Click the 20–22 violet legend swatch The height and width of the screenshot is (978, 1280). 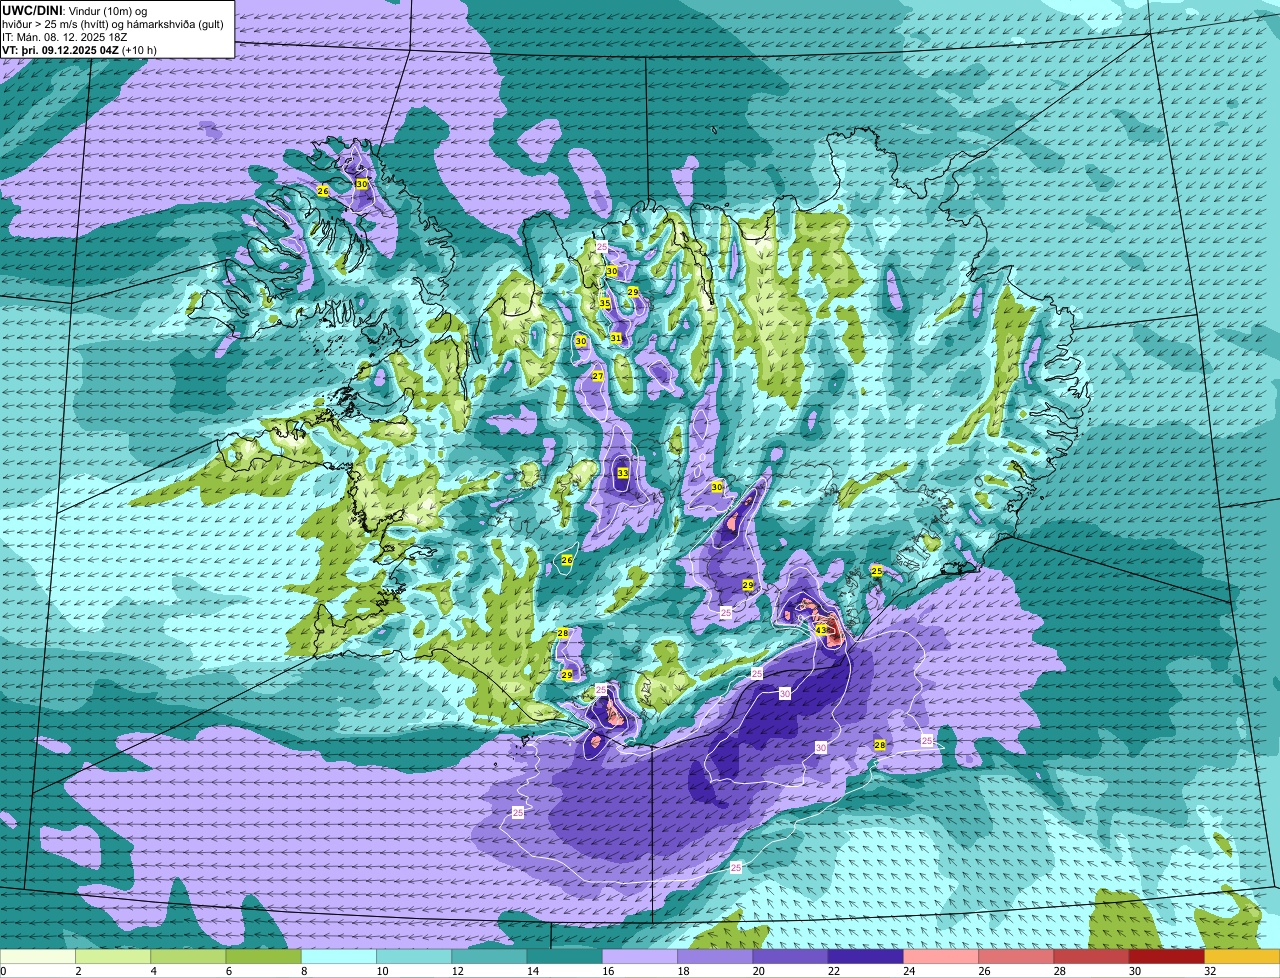click(790, 957)
